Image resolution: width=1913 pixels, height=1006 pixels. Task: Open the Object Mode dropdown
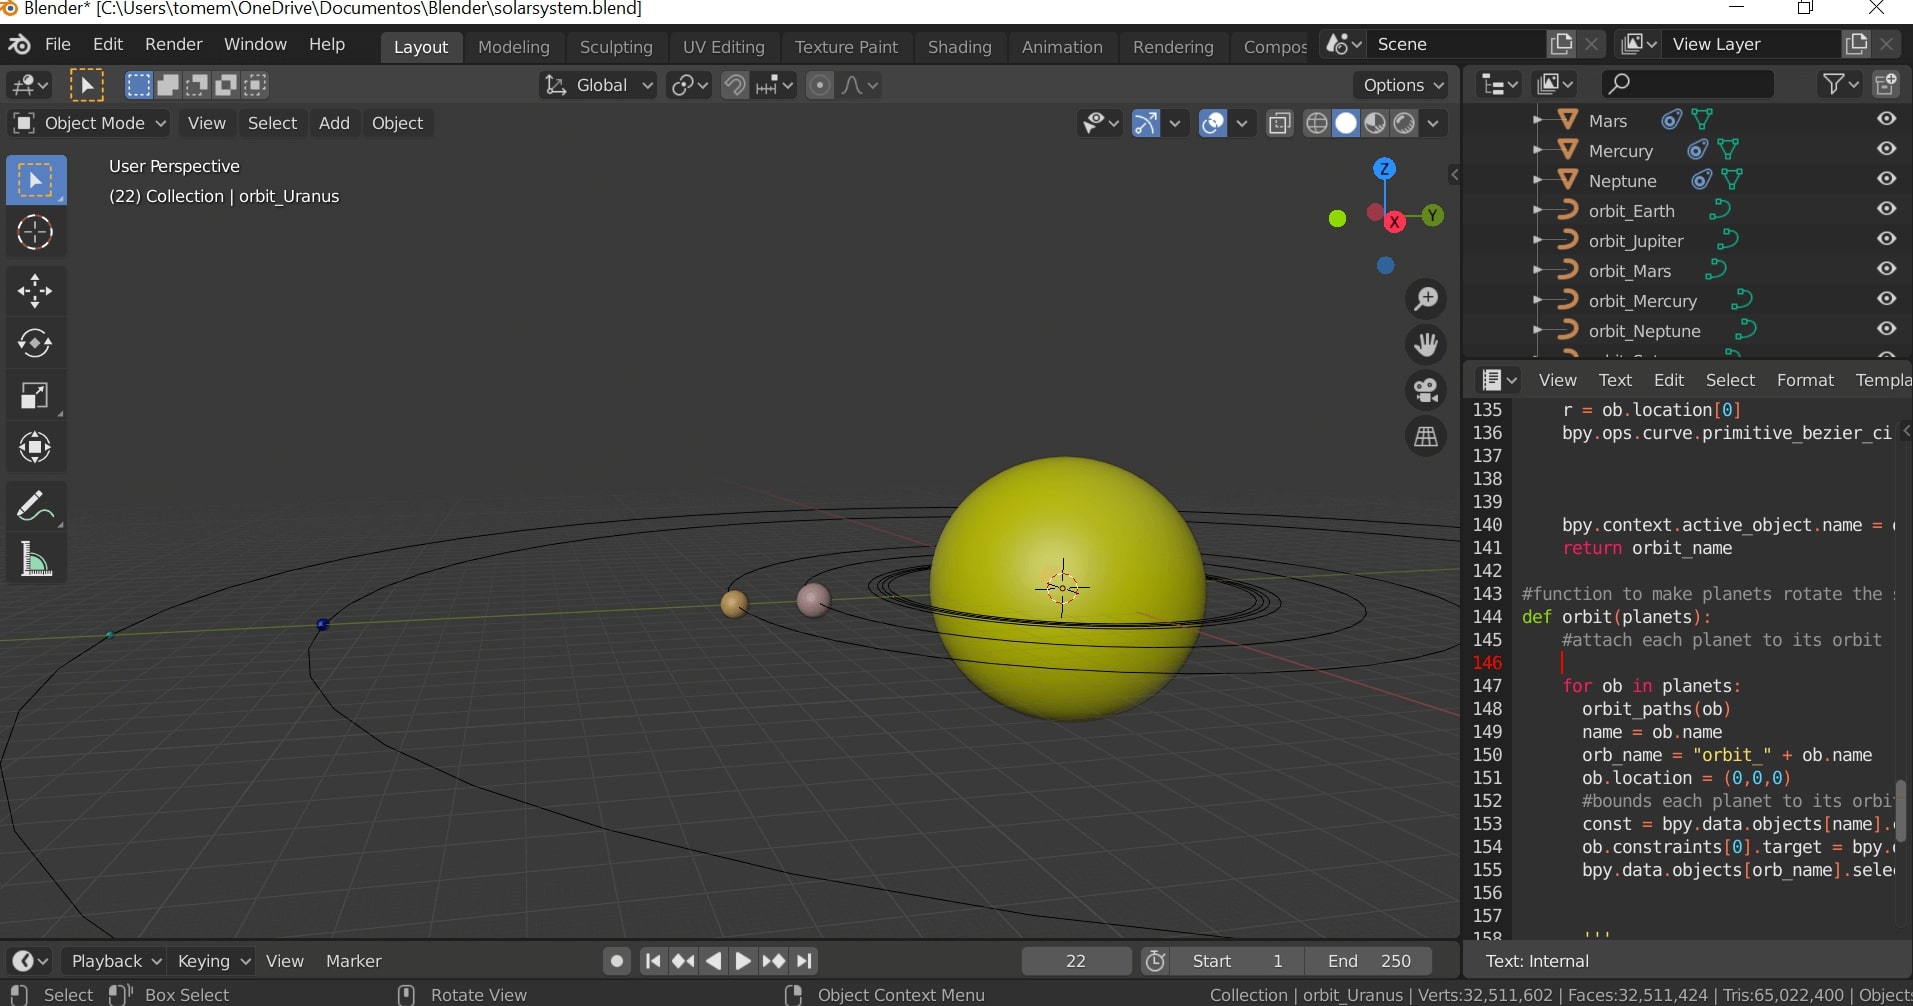click(89, 123)
